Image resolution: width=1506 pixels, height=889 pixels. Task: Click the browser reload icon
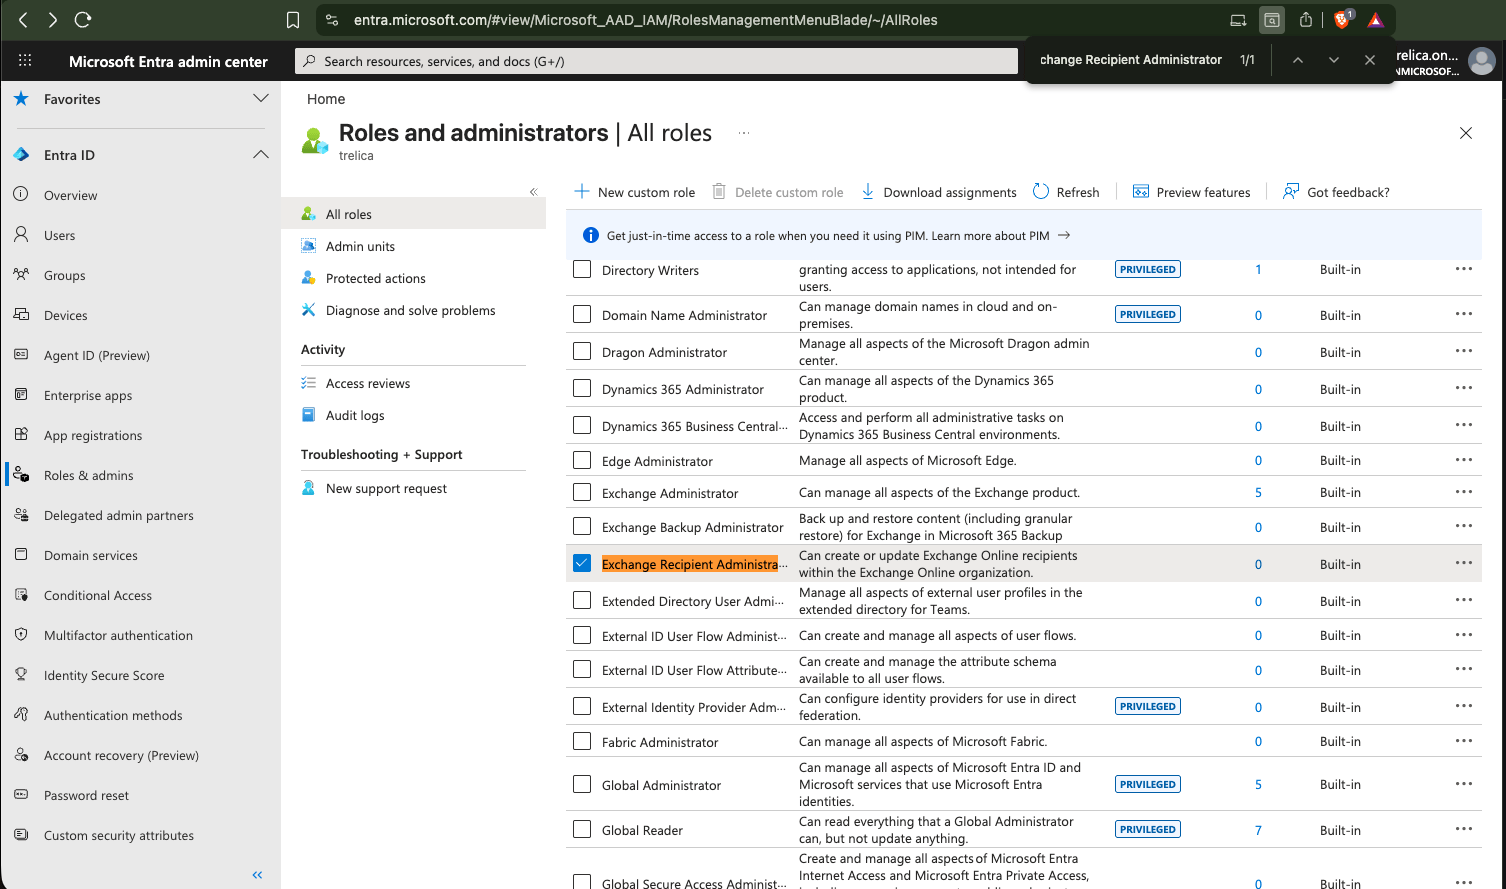coord(83,19)
